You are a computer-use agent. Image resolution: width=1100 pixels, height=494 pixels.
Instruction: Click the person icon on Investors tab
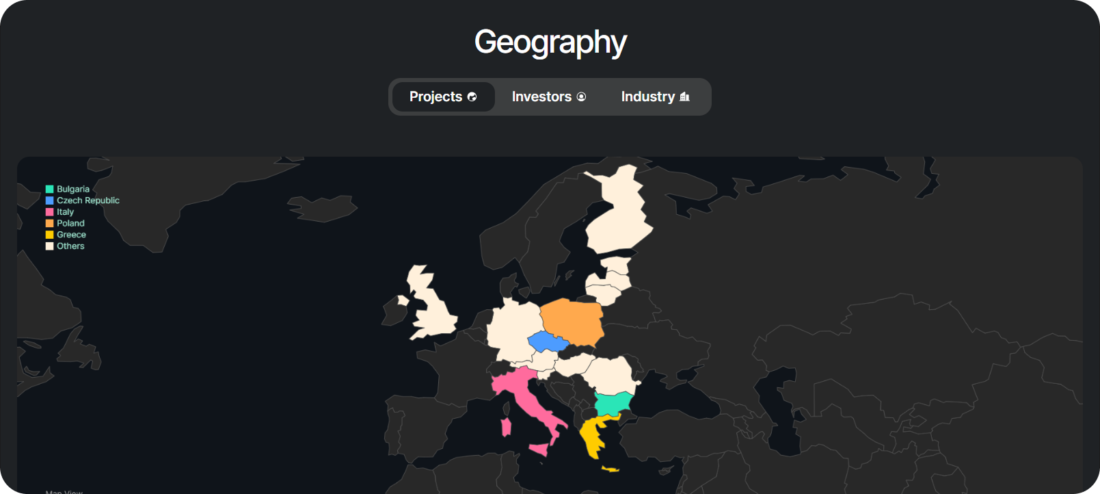click(581, 97)
